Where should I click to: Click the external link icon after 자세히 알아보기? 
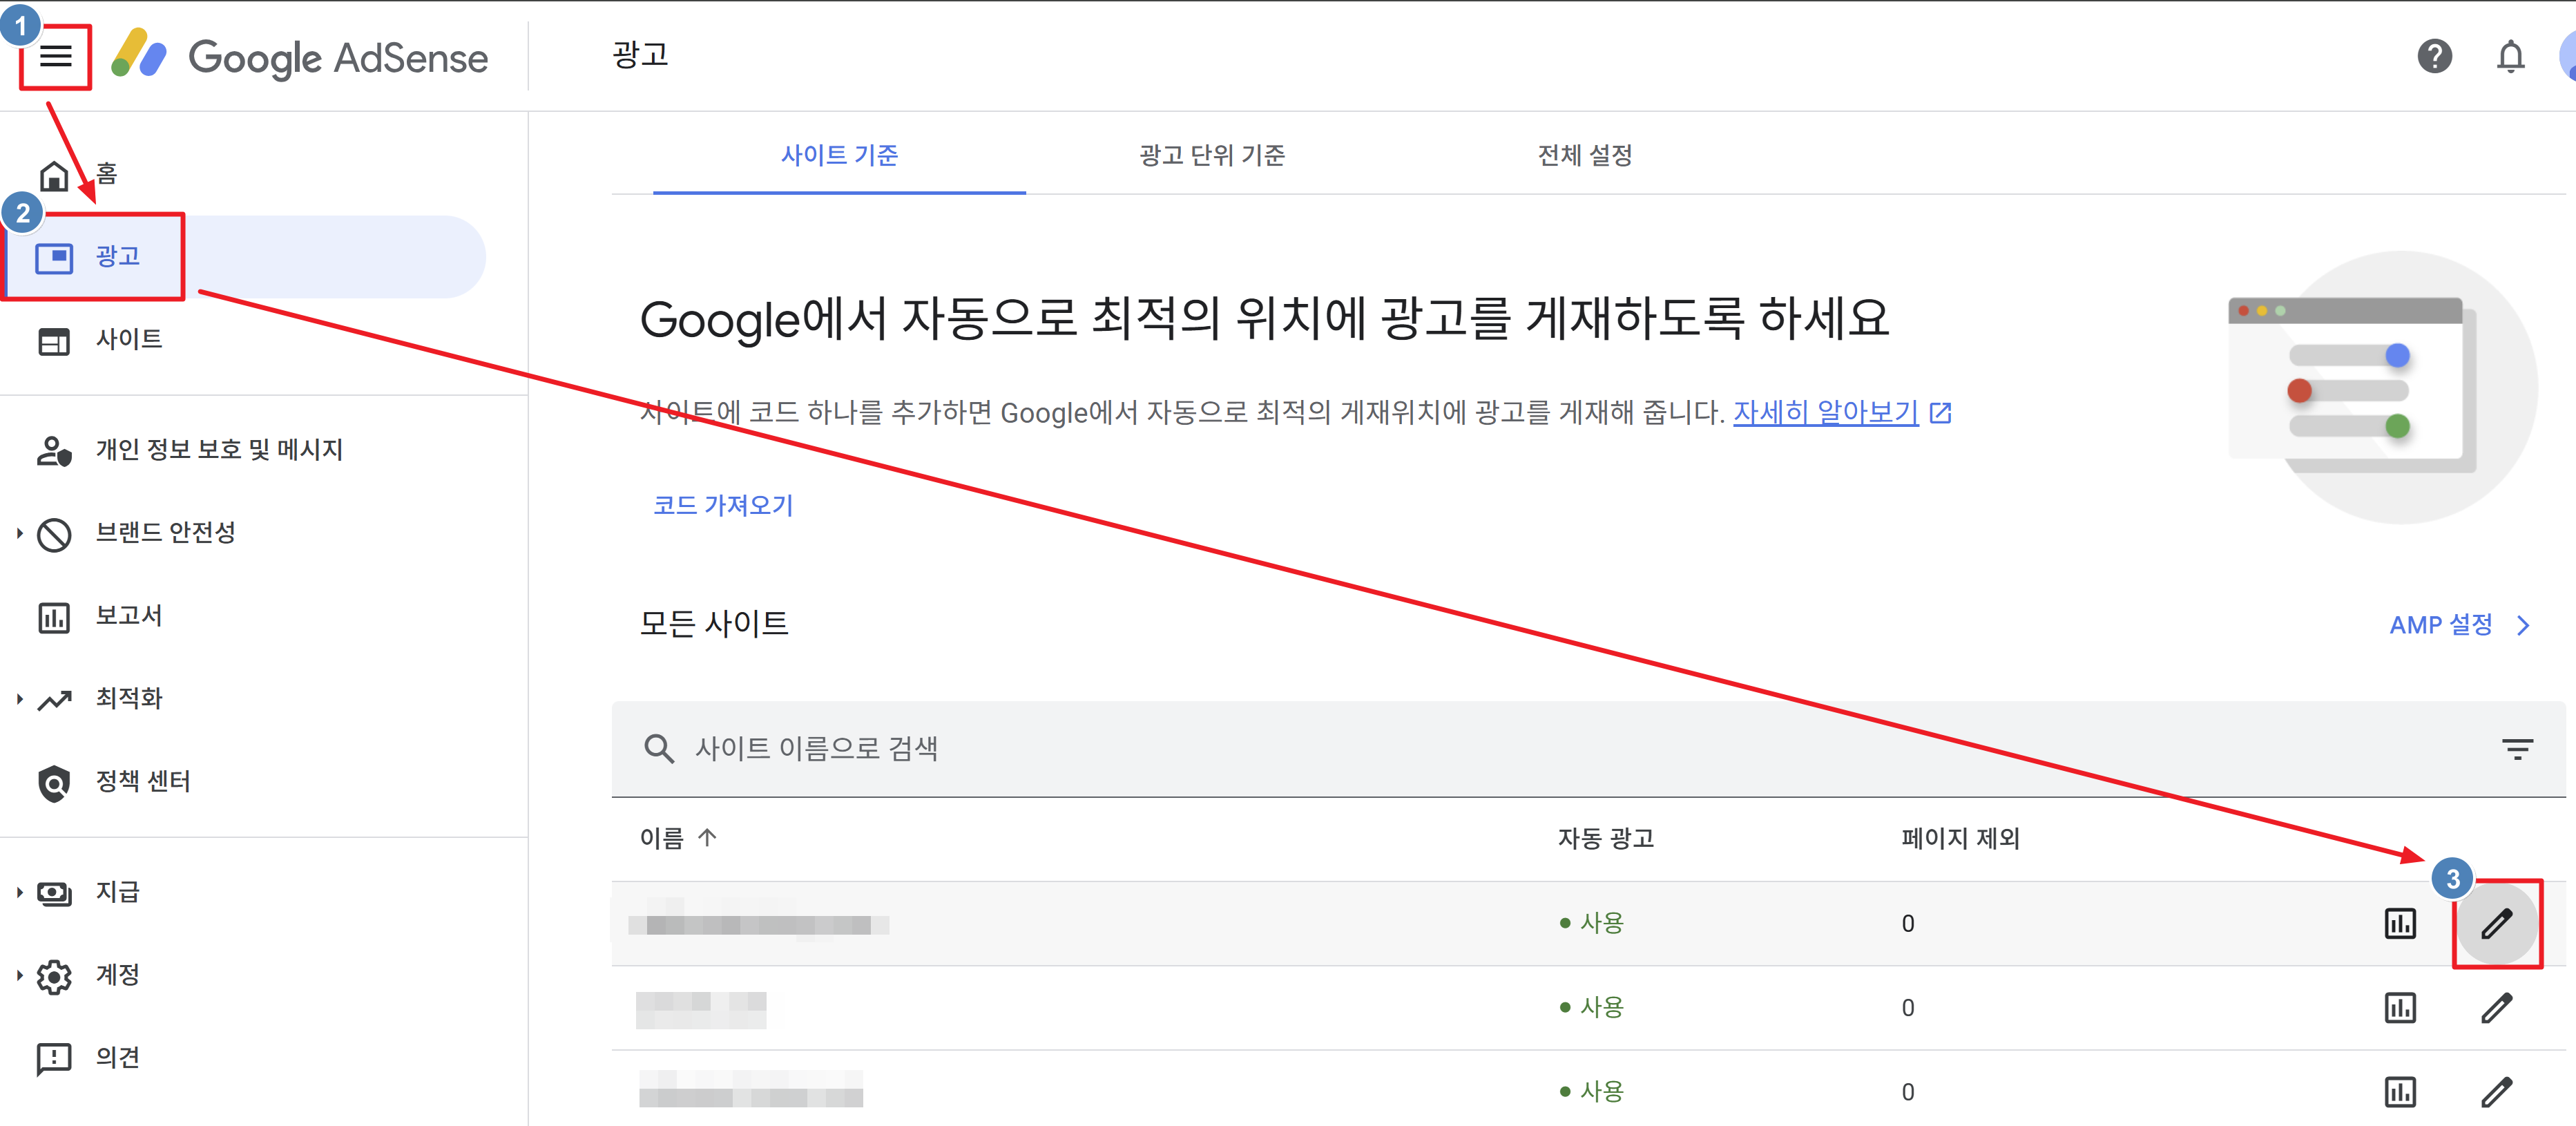pyautogui.click(x=1940, y=412)
